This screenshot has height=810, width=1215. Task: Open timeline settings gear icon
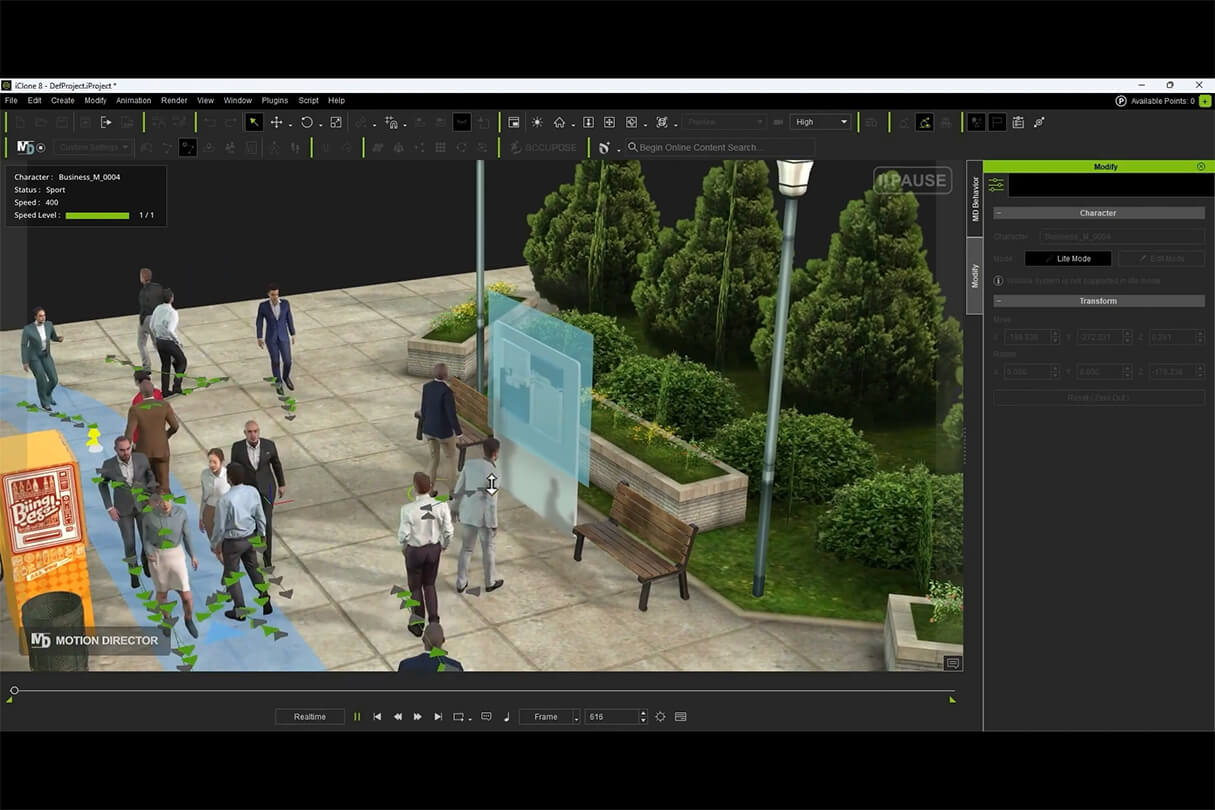click(x=660, y=717)
